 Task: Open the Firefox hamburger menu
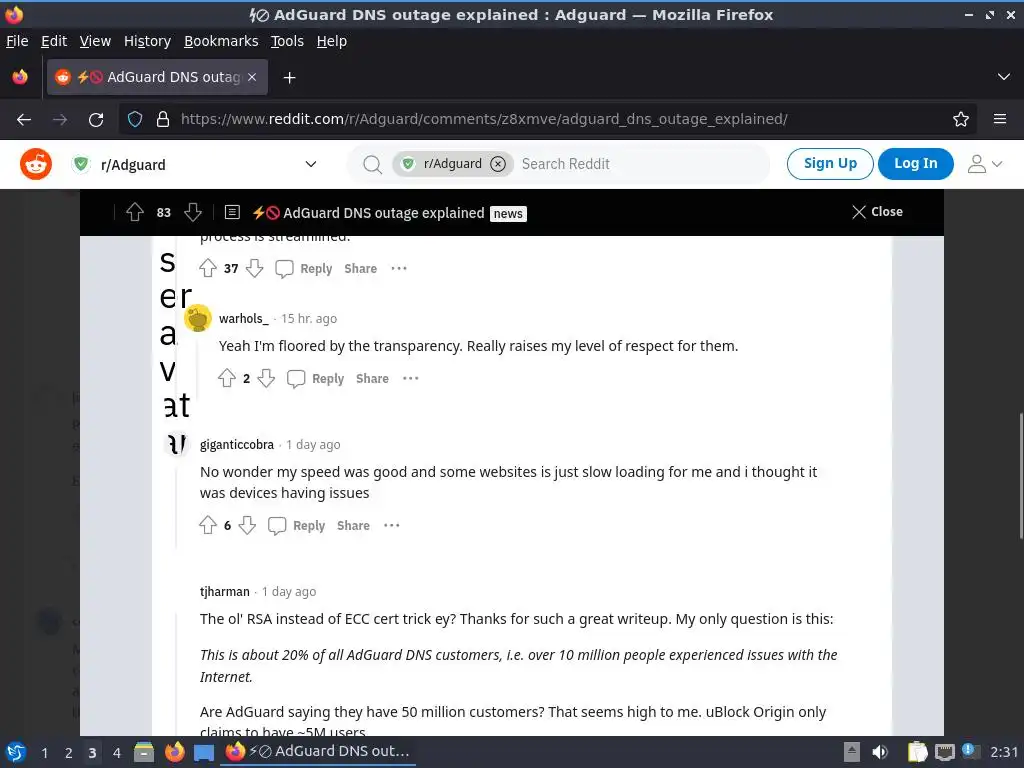click(x=999, y=119)
